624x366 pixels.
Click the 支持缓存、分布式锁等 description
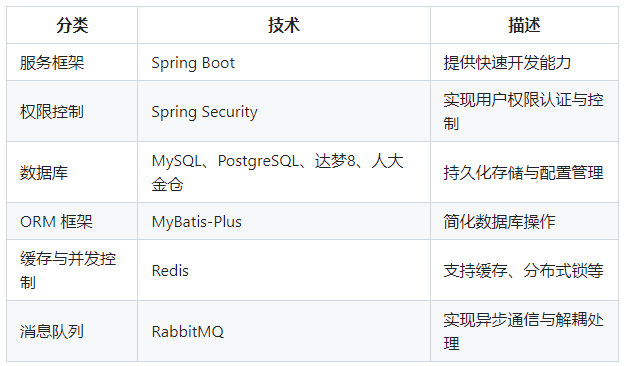coord(523,271)
